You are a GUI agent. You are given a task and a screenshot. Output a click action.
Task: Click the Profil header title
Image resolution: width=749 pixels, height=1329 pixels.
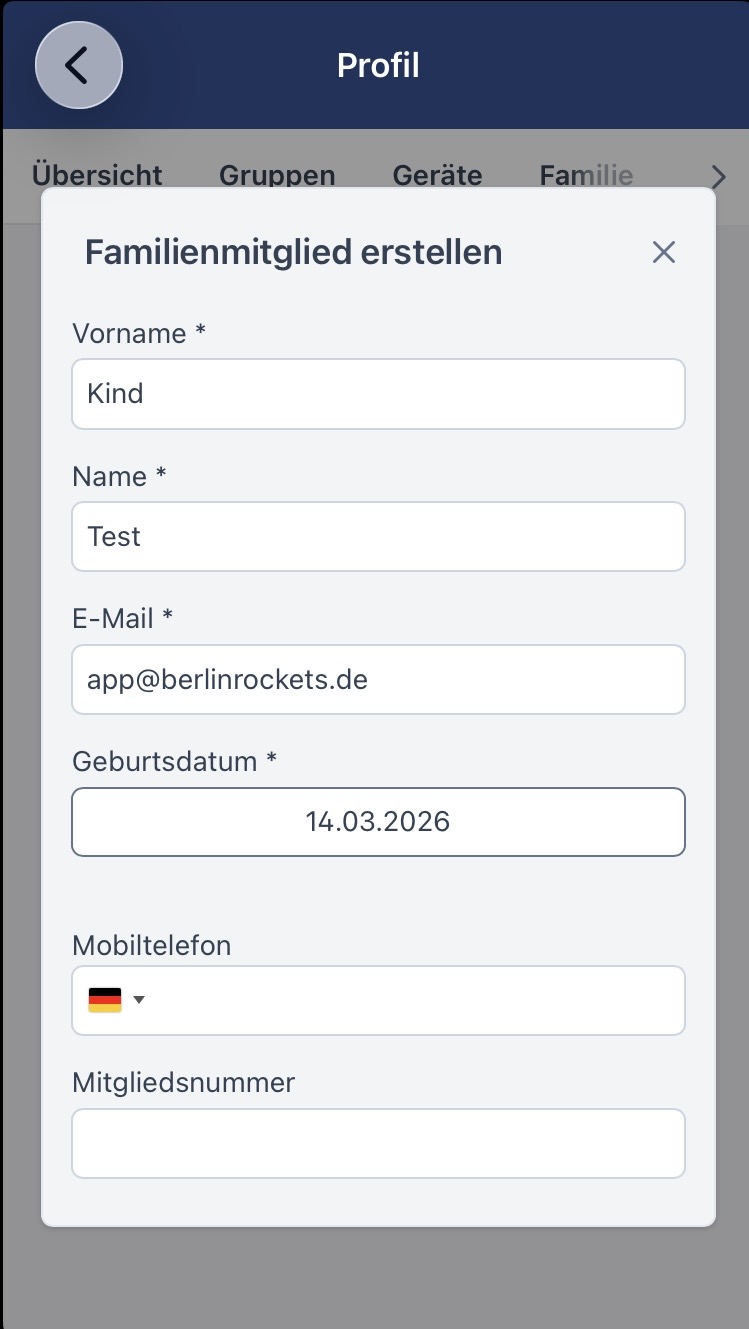pos(378,66)
